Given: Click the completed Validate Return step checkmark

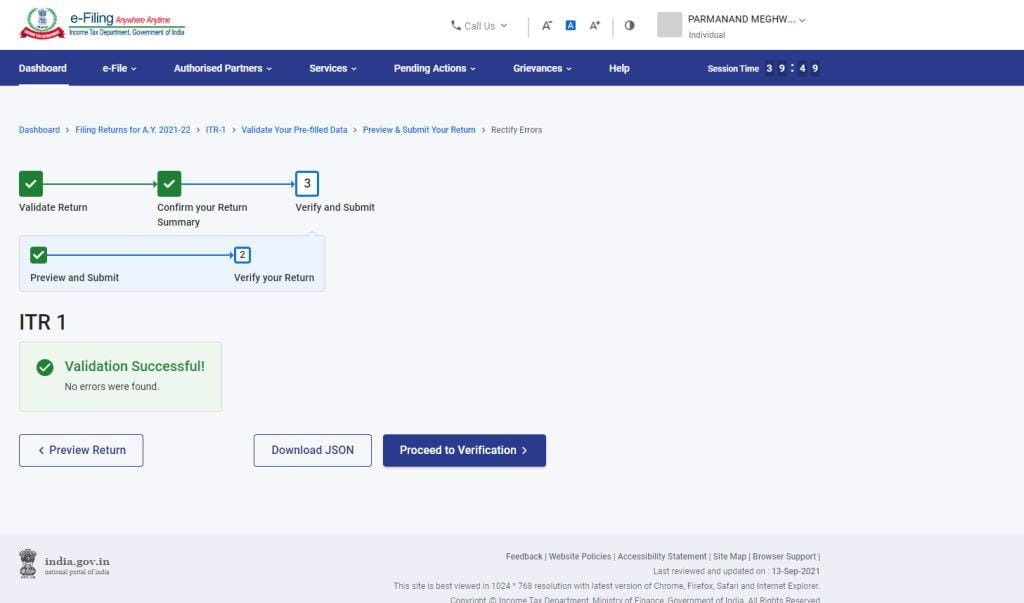Looking at the screenshot, I should 31,183.
